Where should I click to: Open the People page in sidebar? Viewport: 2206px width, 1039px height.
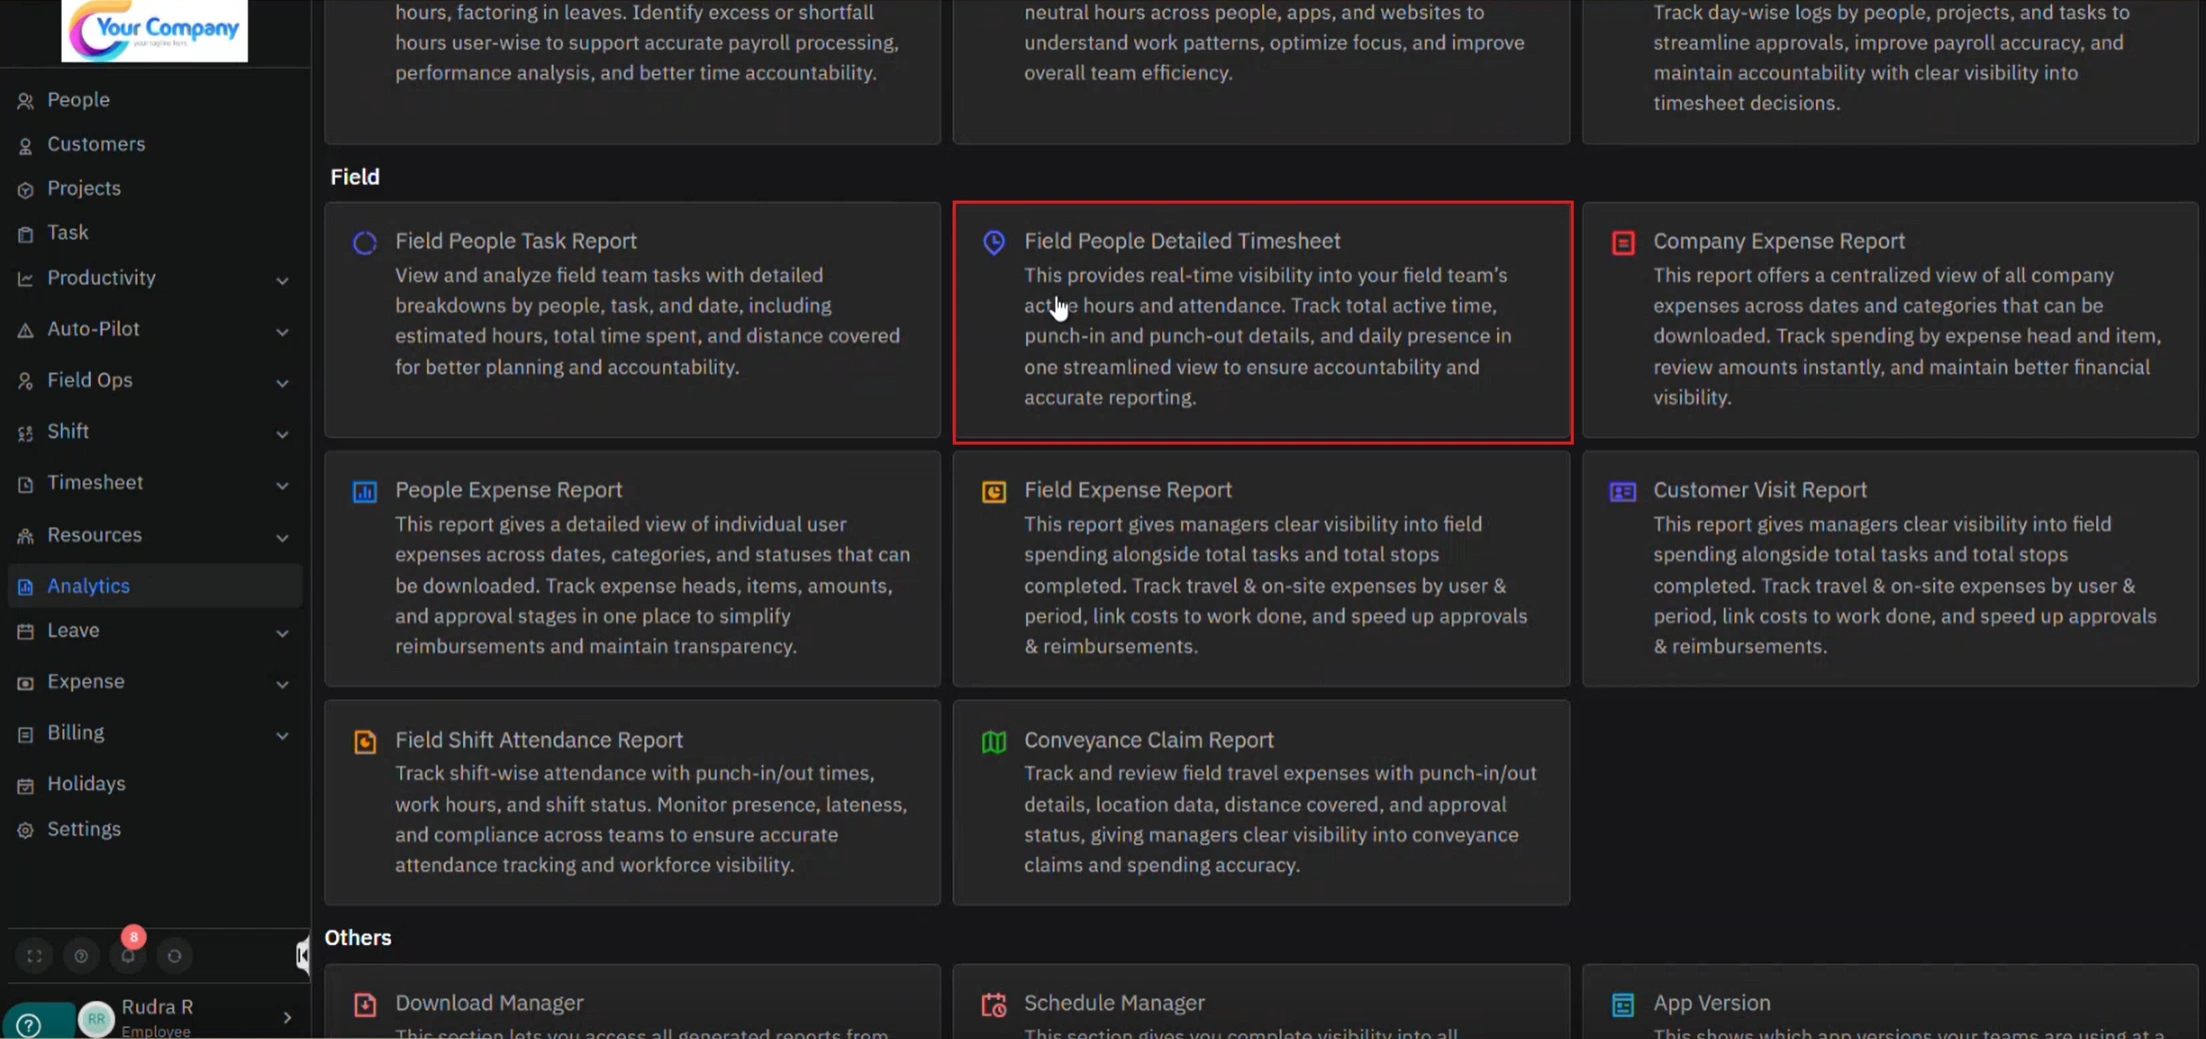pyautogui.click(x=78, y=100)
